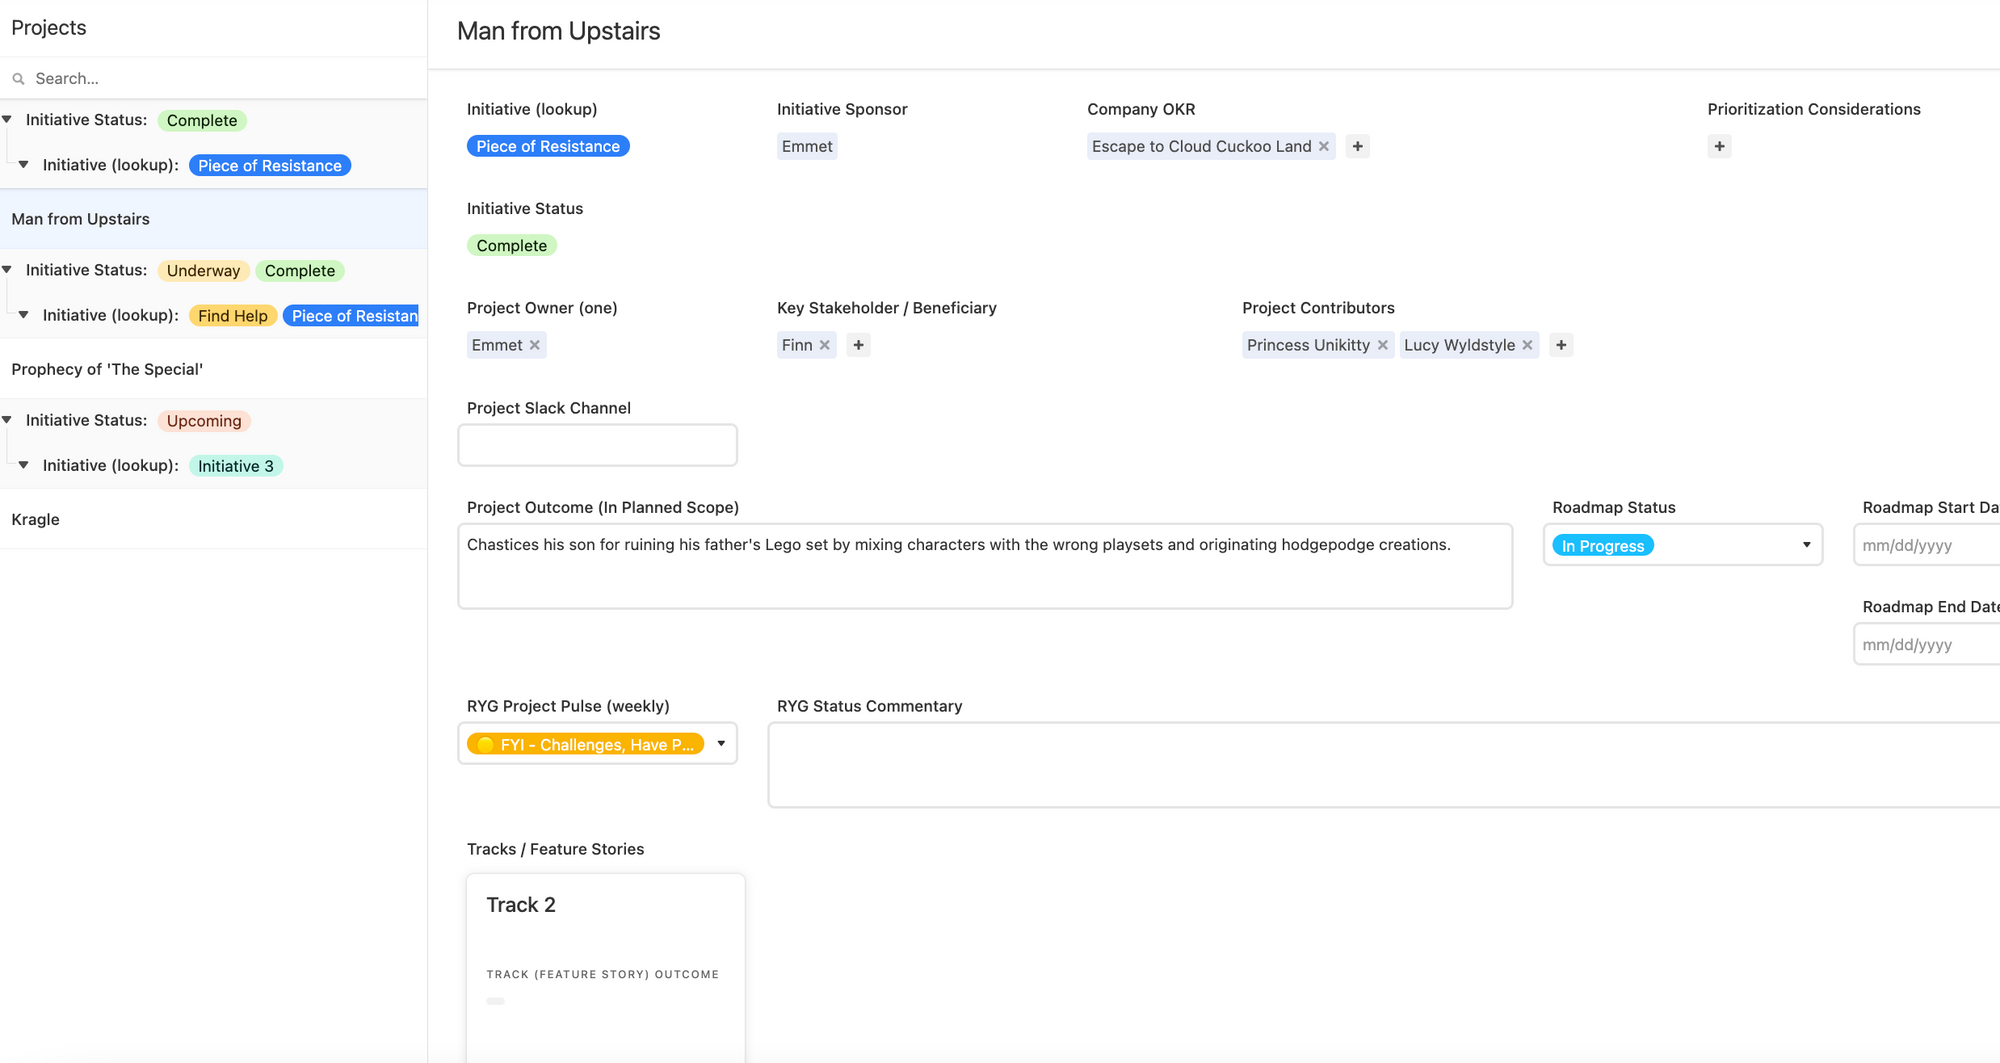Click the Find Help tag in sidebar

(x=233, y=315)
